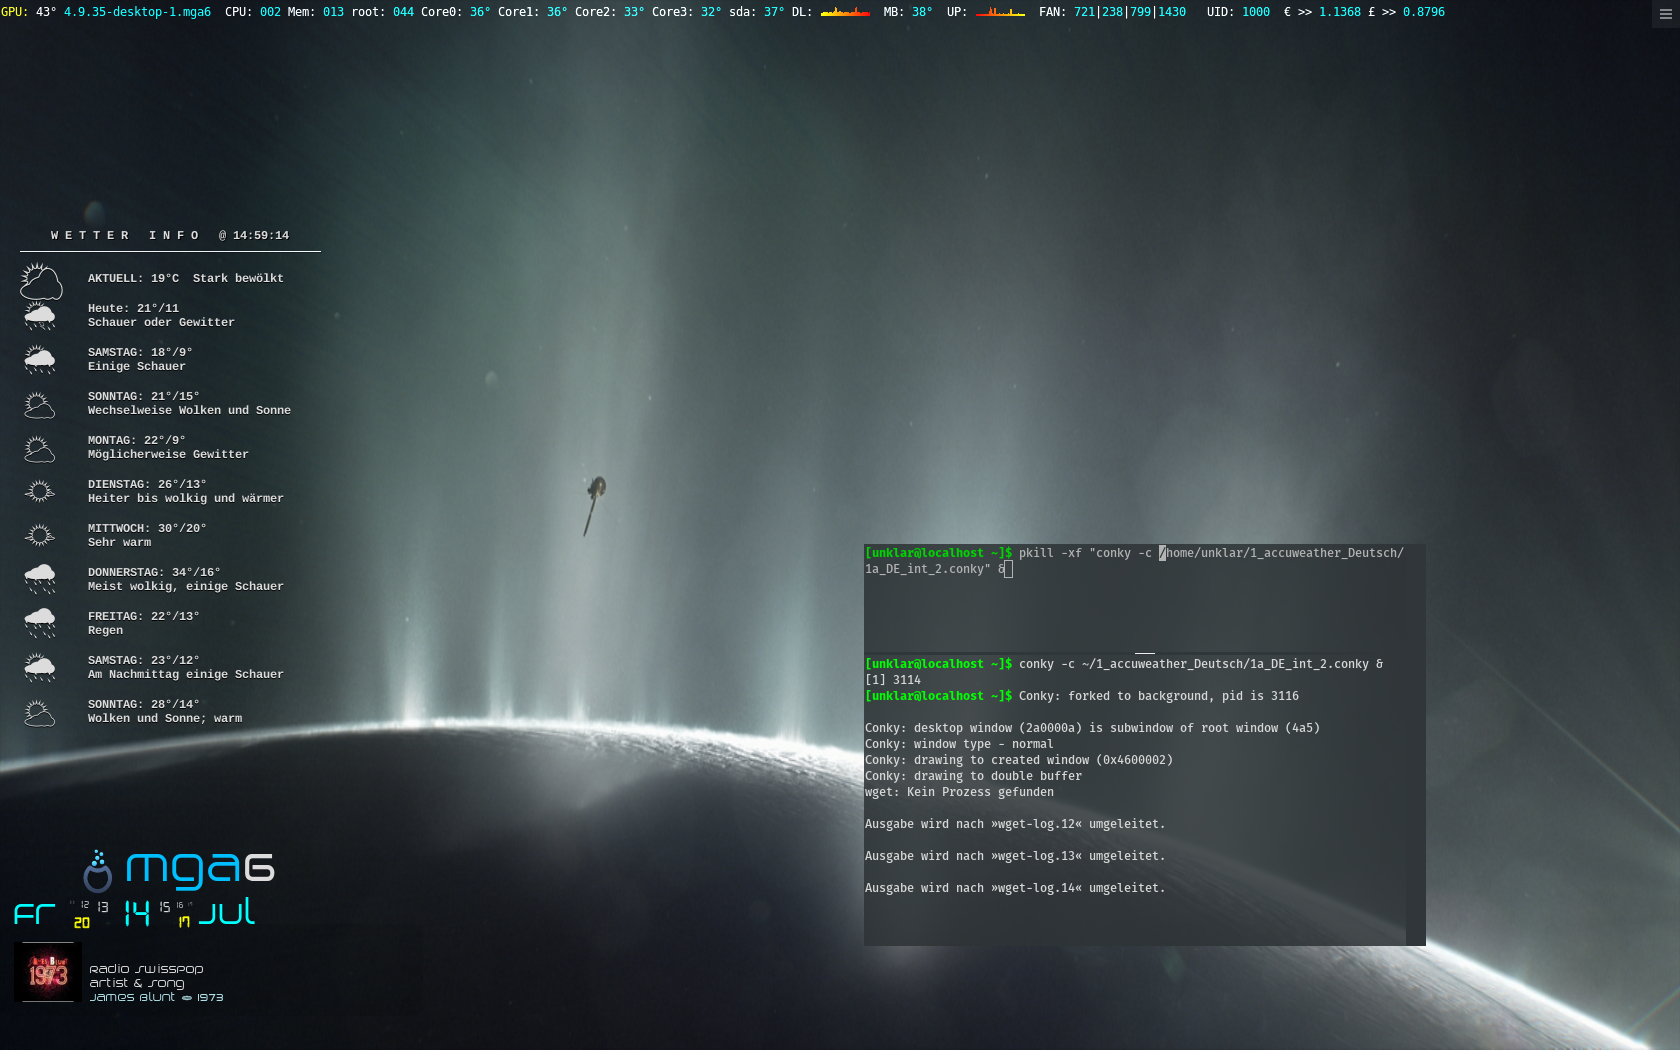Click the 'Radio Swisspop' label

[146, 969]
